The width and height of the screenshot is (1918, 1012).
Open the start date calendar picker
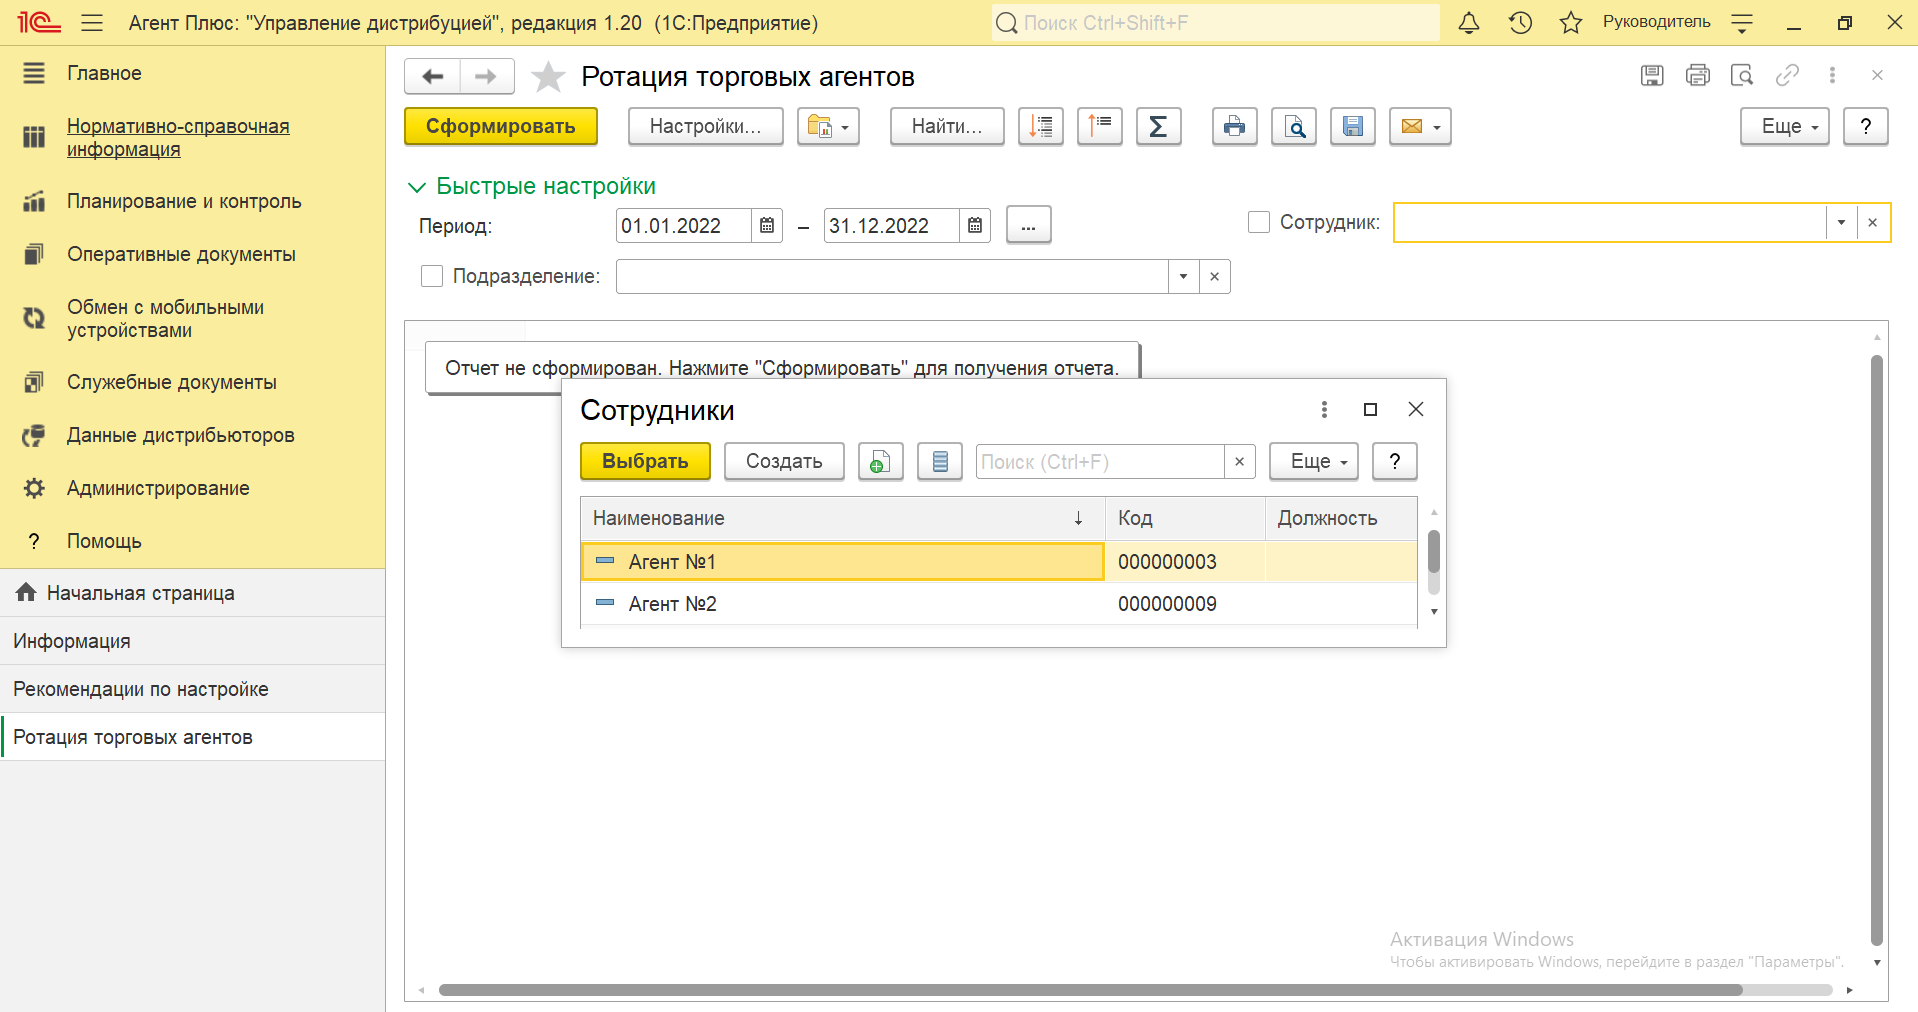pos(767,225)
